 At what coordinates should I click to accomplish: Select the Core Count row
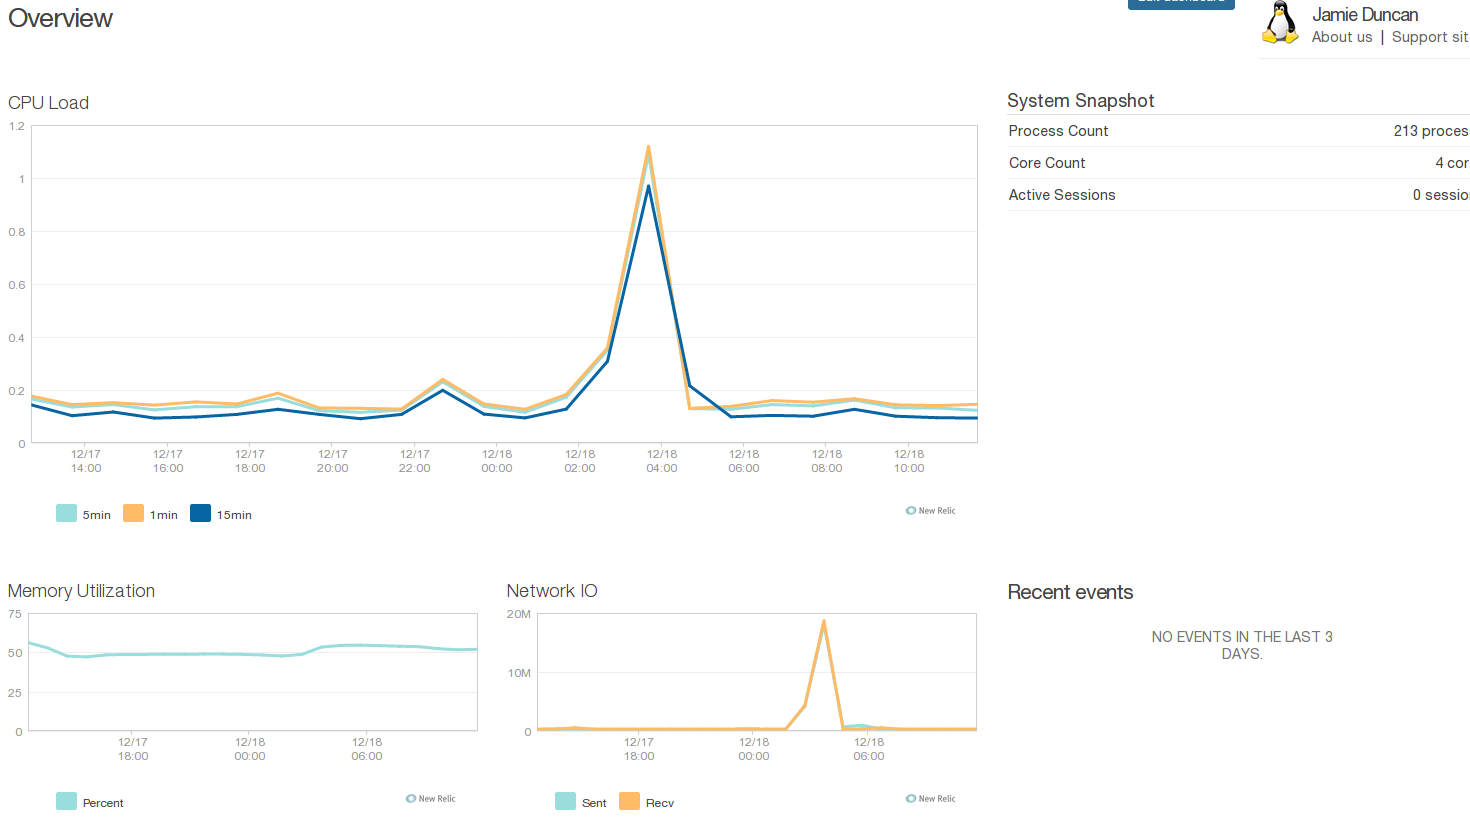tap(1237, 163)
